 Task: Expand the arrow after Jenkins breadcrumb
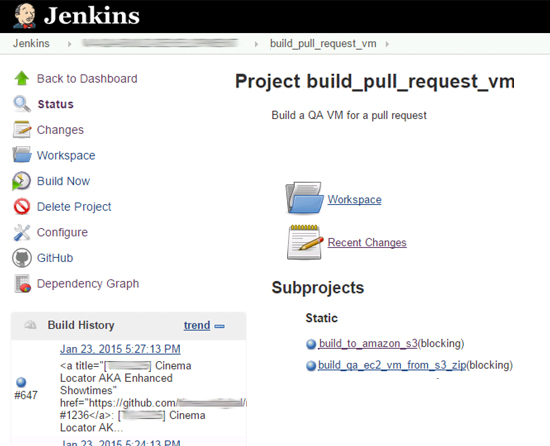(70, 44)
